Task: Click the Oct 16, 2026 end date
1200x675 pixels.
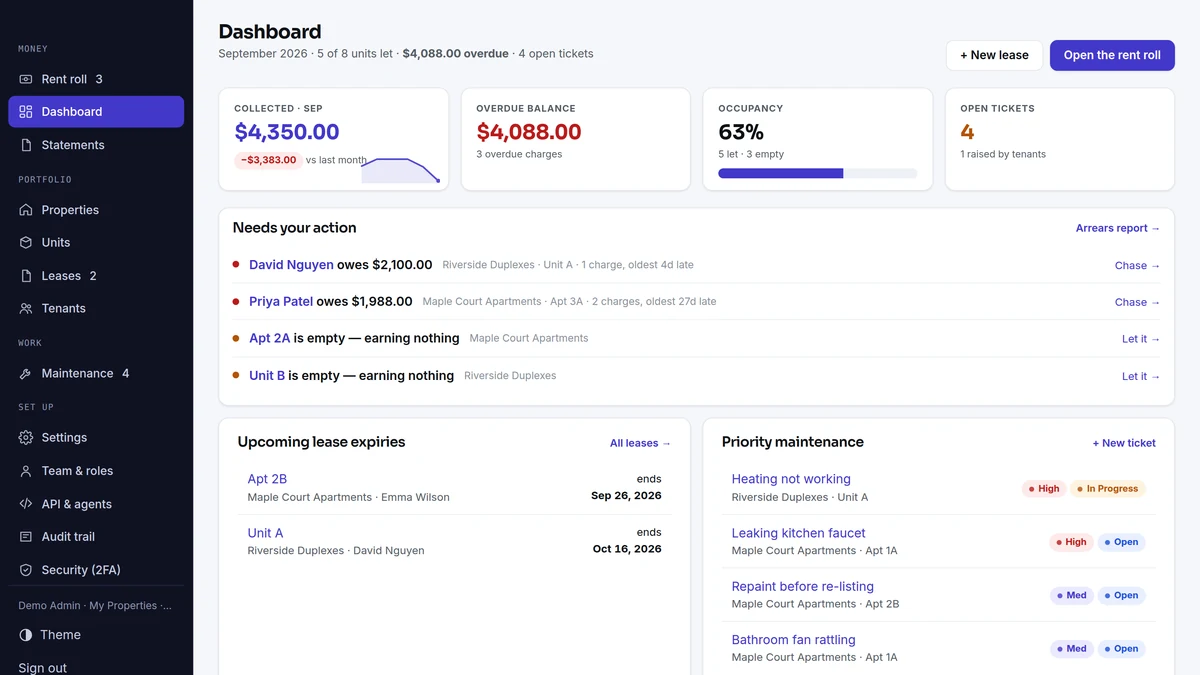Action: (x=627, y=549)
